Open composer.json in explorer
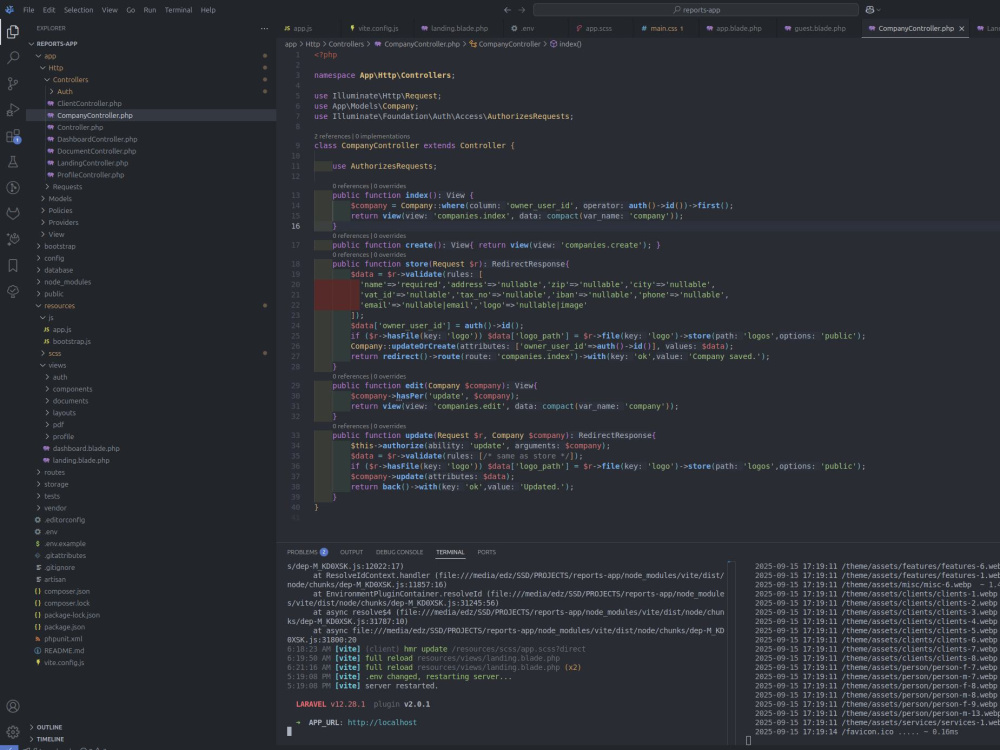This screenshot has width=1000, height=750. tap(67, 591)
